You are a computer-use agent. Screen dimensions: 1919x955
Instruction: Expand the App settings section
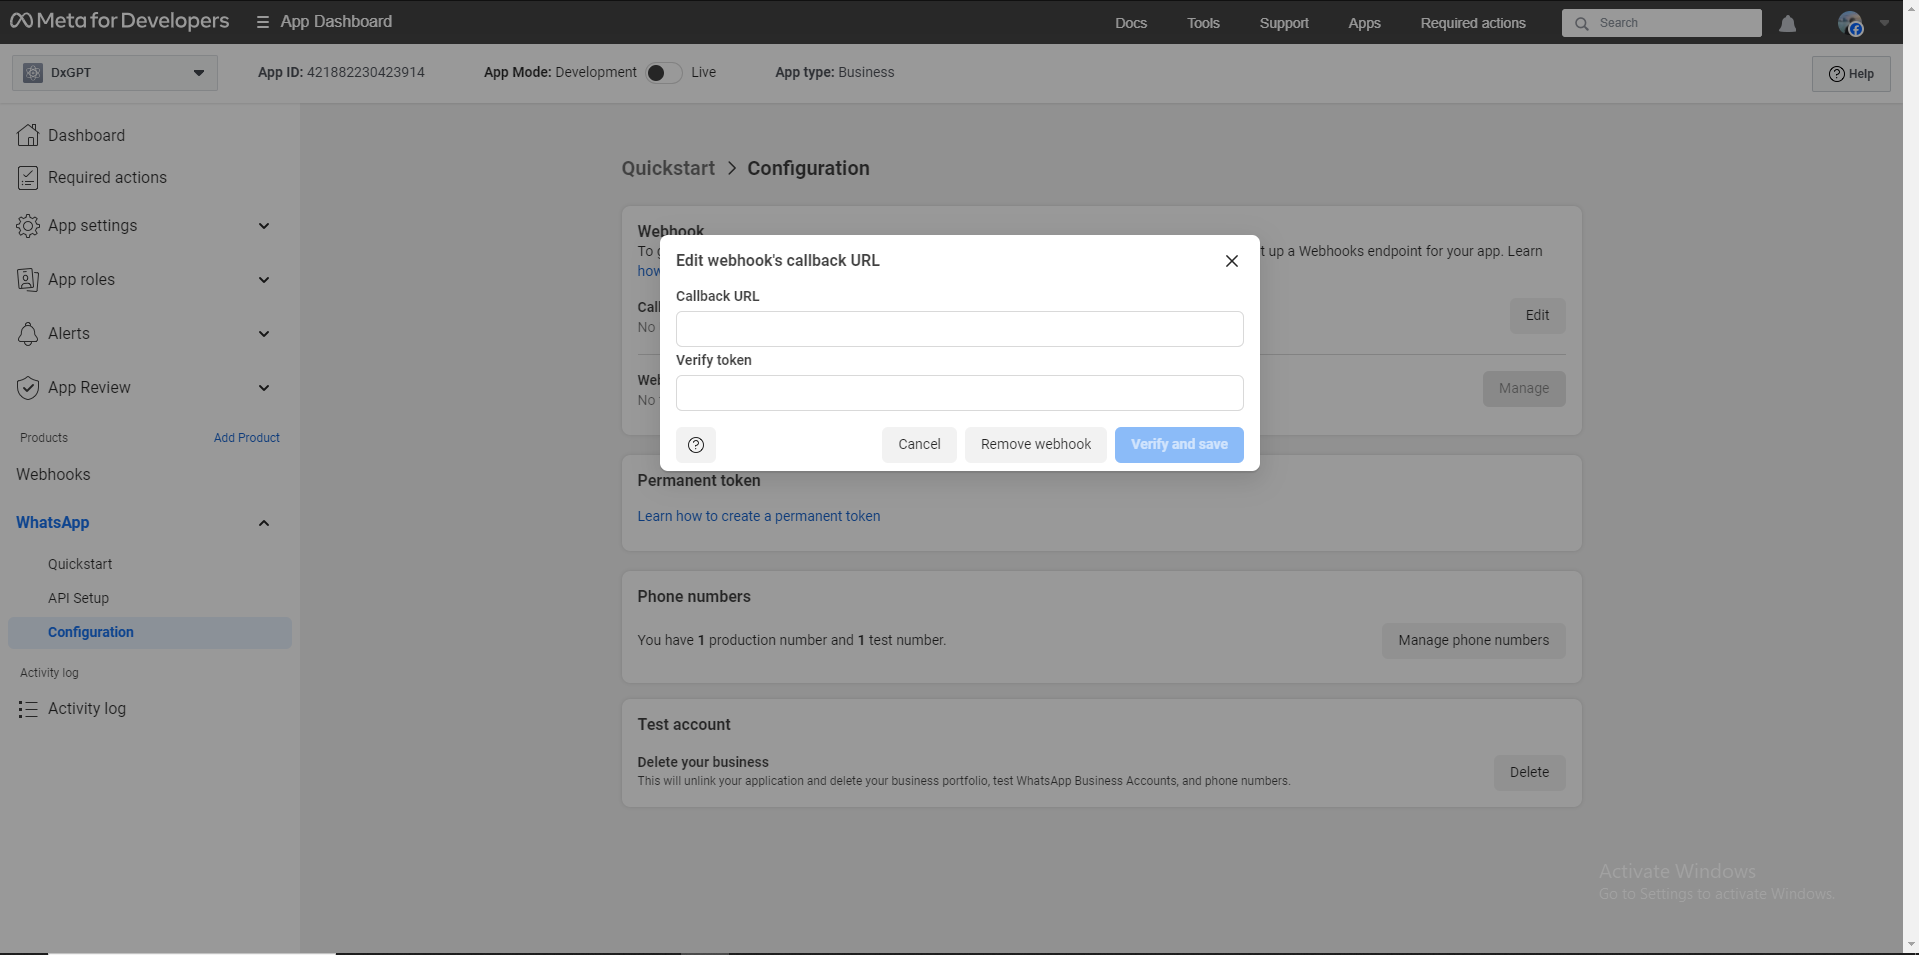coord(264,226)
